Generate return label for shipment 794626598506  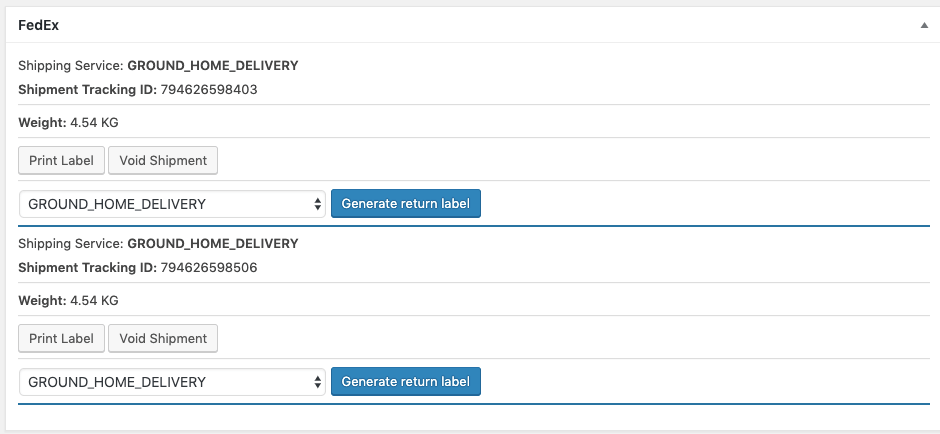tap(406, 382)
